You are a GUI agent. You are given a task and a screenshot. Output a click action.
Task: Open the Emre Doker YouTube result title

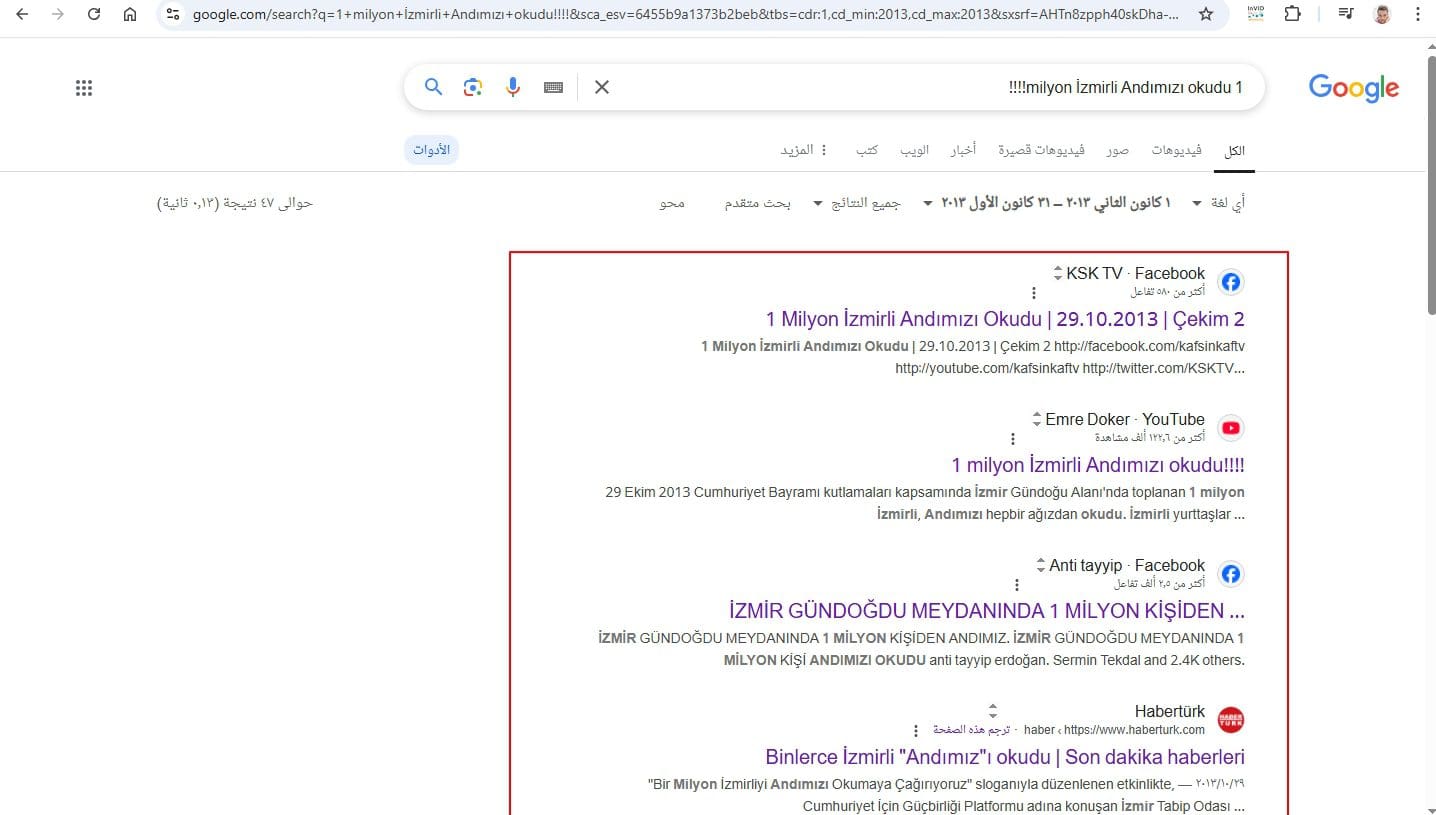(1097, 465)
